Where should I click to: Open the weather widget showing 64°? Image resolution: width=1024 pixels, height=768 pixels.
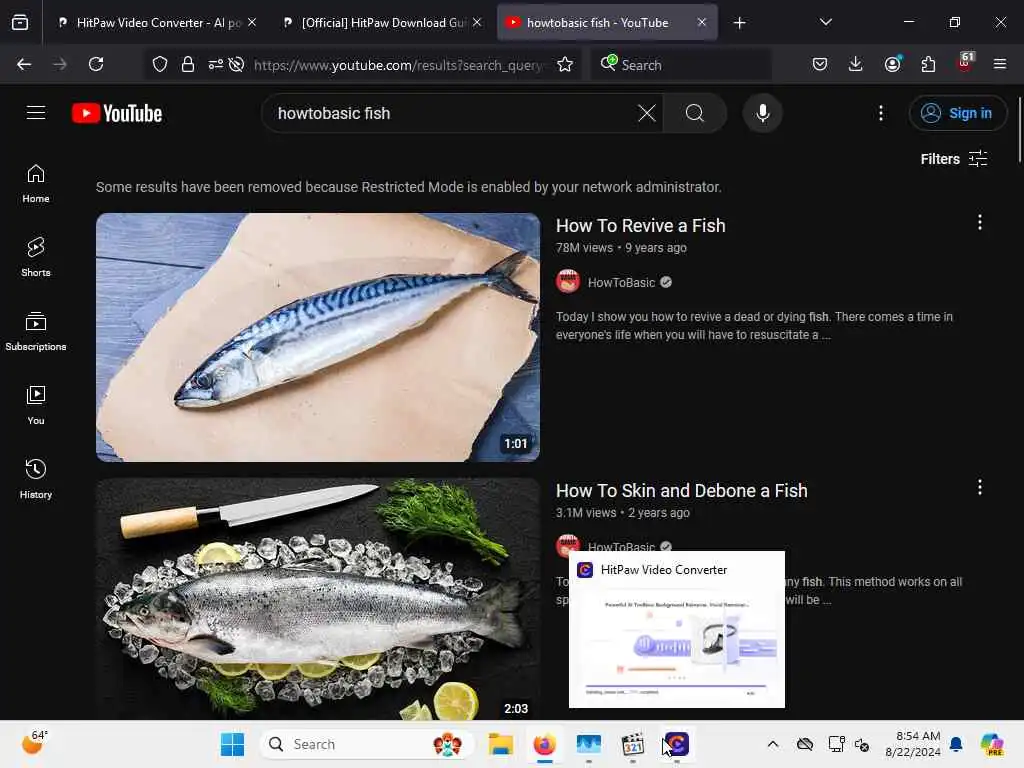pyautogui.click(x=34, y=743)
